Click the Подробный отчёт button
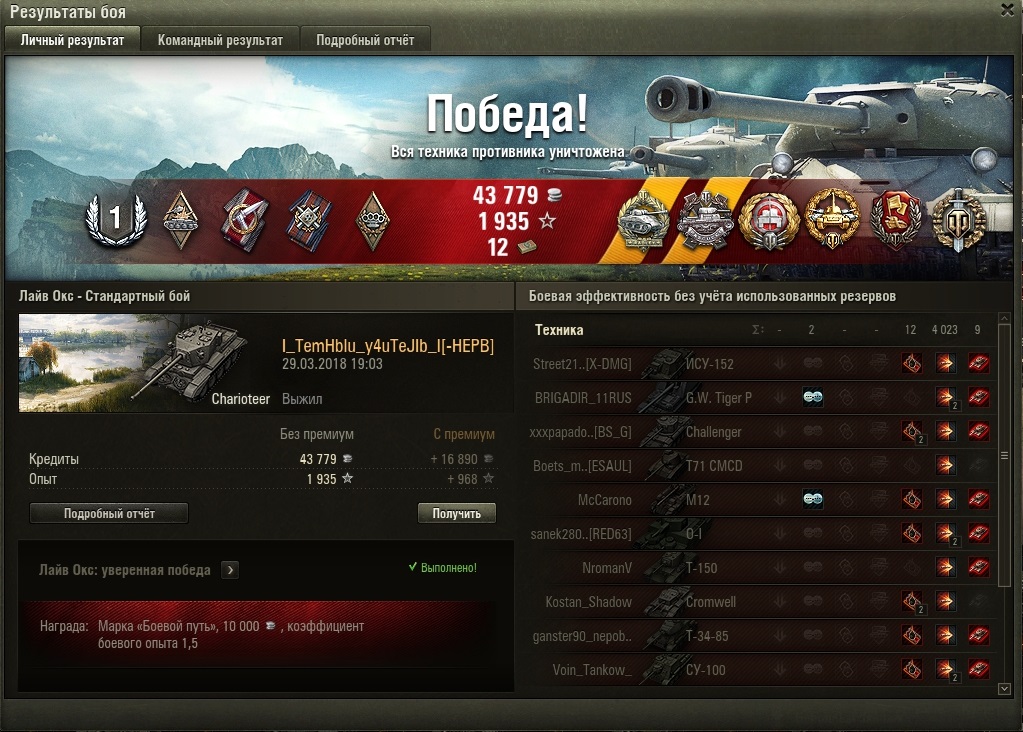 (x=109, y=513)
